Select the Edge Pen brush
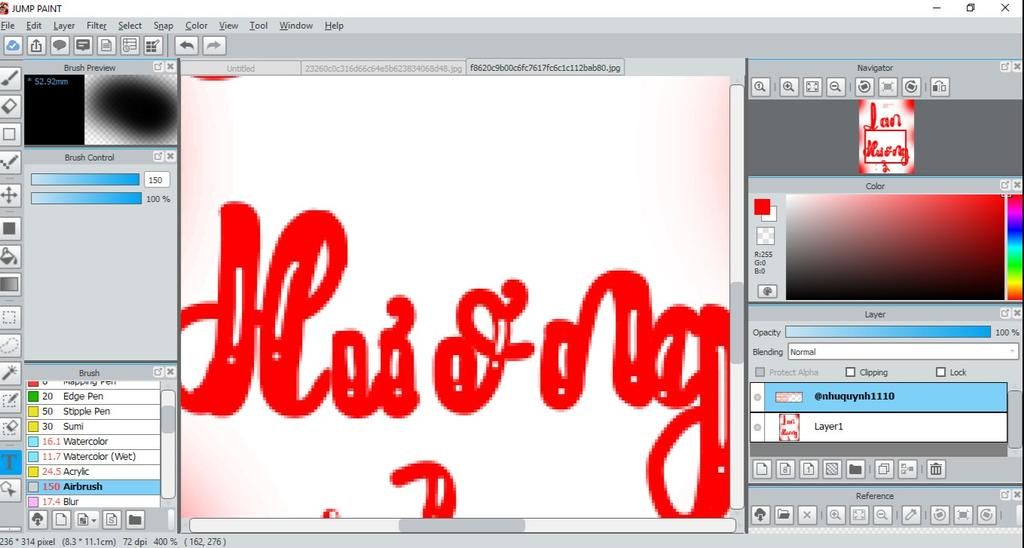Image resolution: width=1024 pixels, height=548 pixels. coord(93,396)
